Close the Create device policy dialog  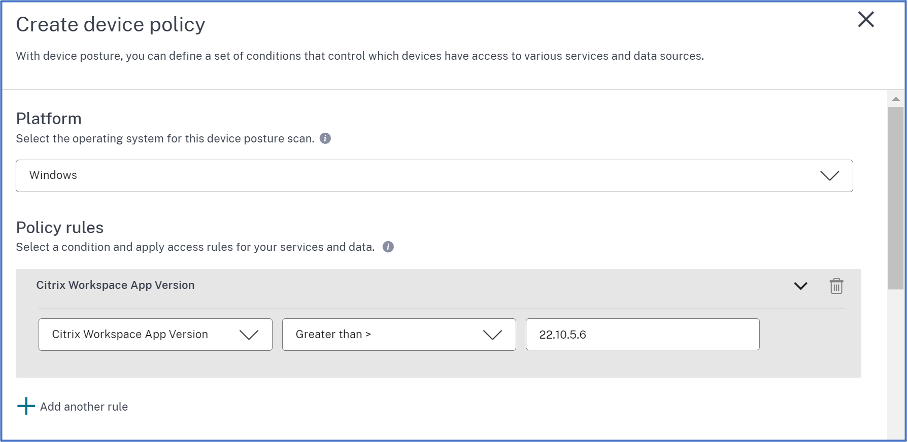[x=866, y=20]
